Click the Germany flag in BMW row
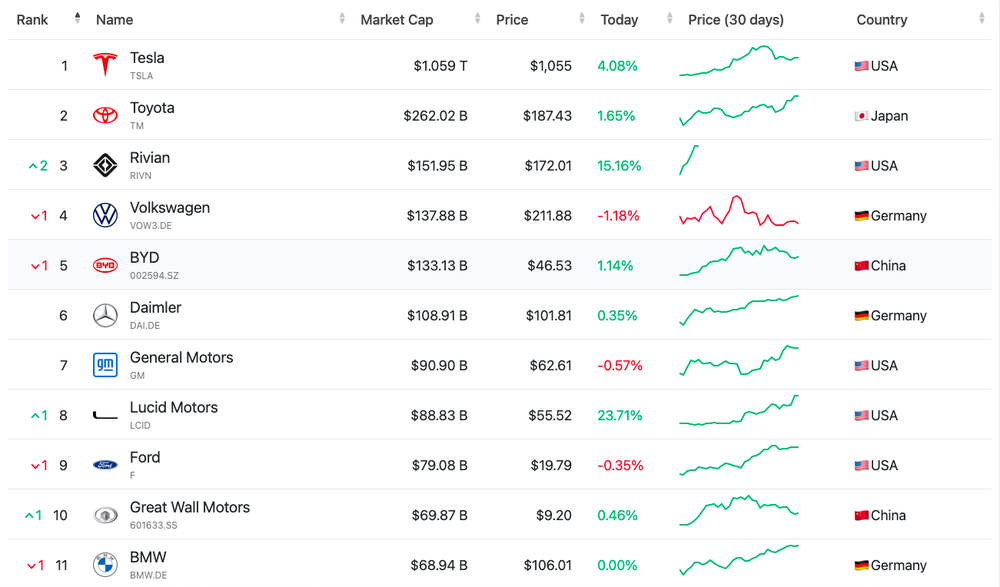Image resolution: width=1000 pixels, height=587 pixels. pyautogui.click(x=862, y=565)
